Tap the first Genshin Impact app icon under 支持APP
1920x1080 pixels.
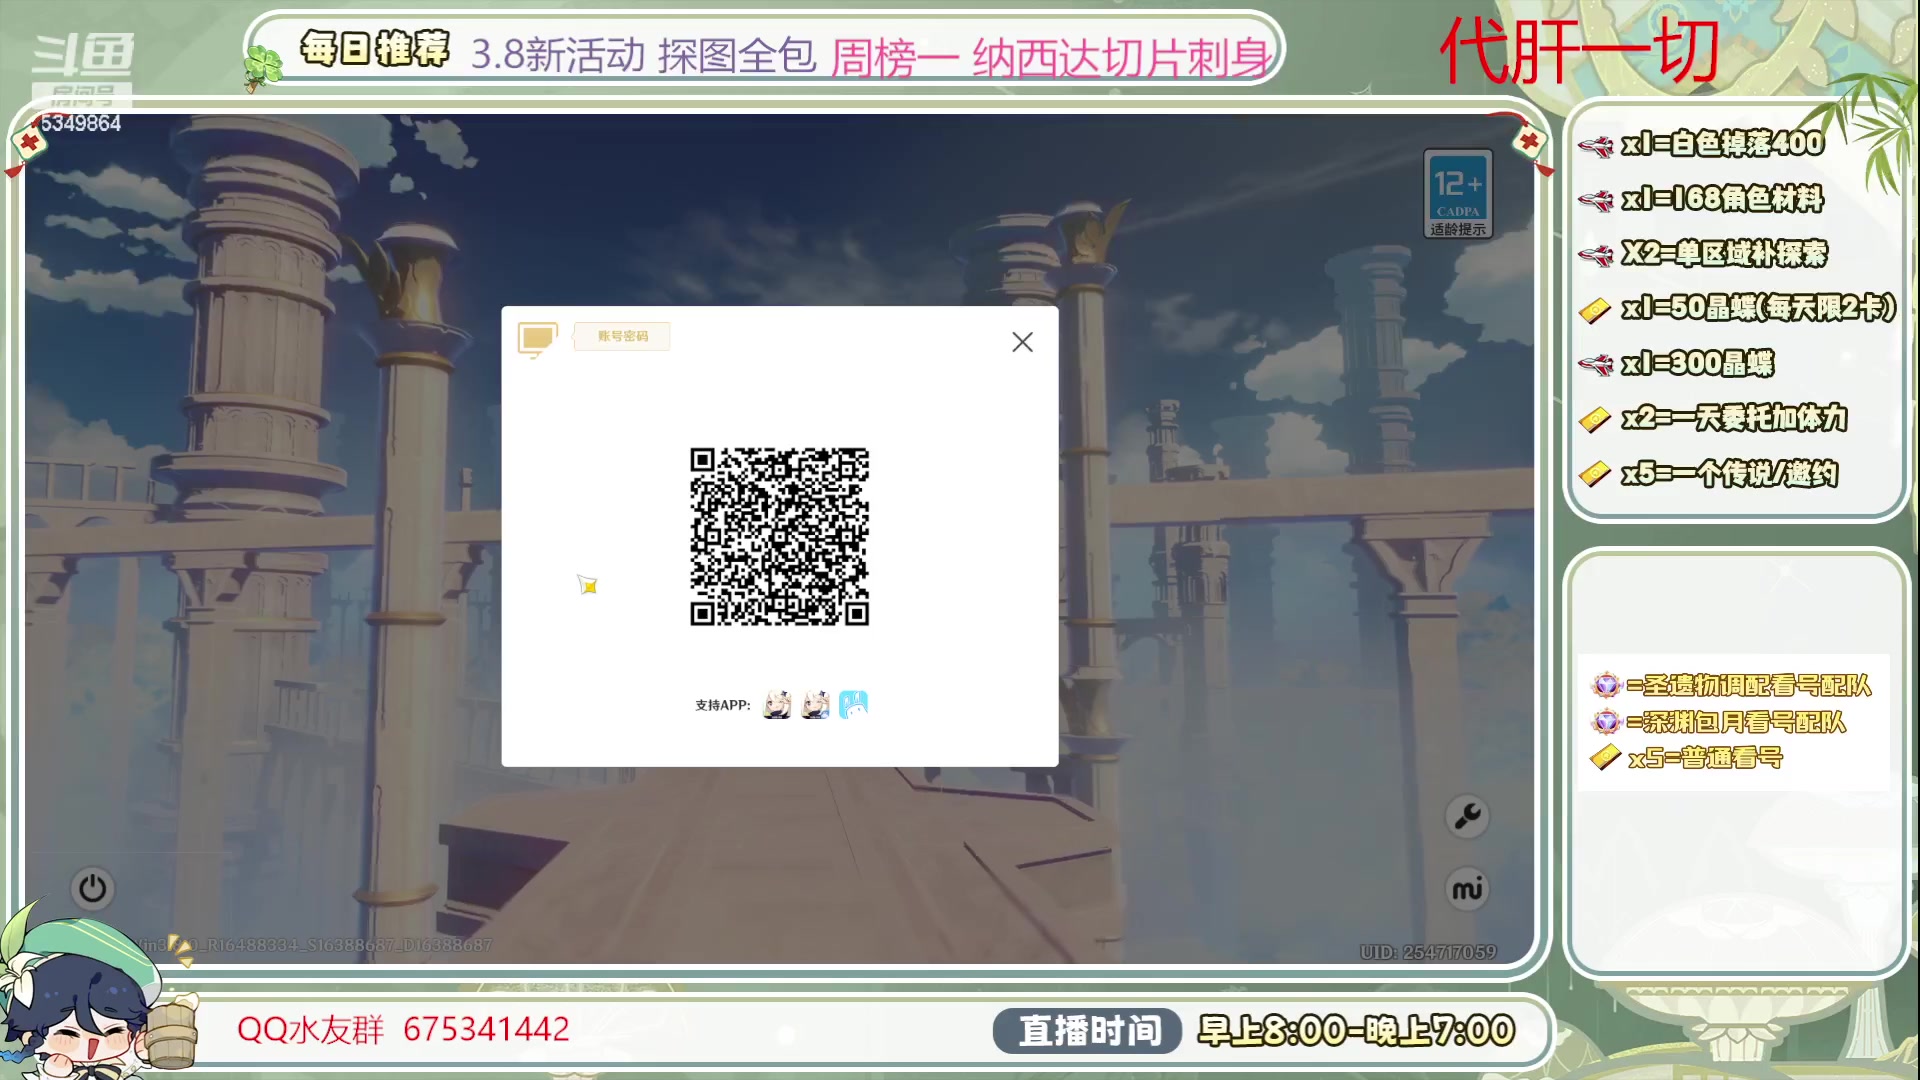click(x=777, y=704)
